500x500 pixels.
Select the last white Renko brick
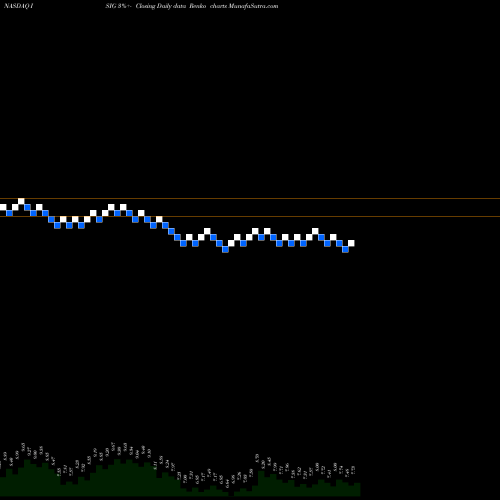(x=351, y=243)
